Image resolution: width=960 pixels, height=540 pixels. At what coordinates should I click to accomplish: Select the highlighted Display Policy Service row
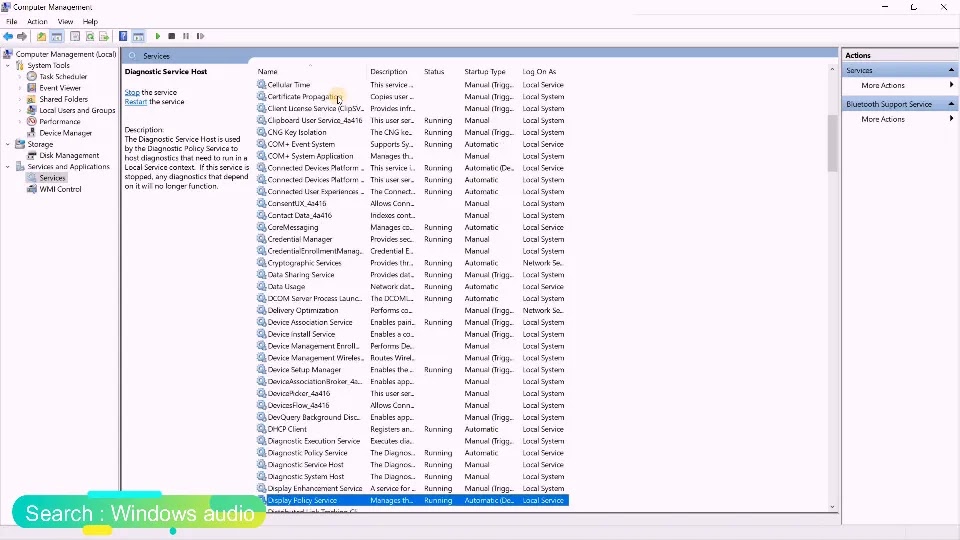[x=413, y=500]
